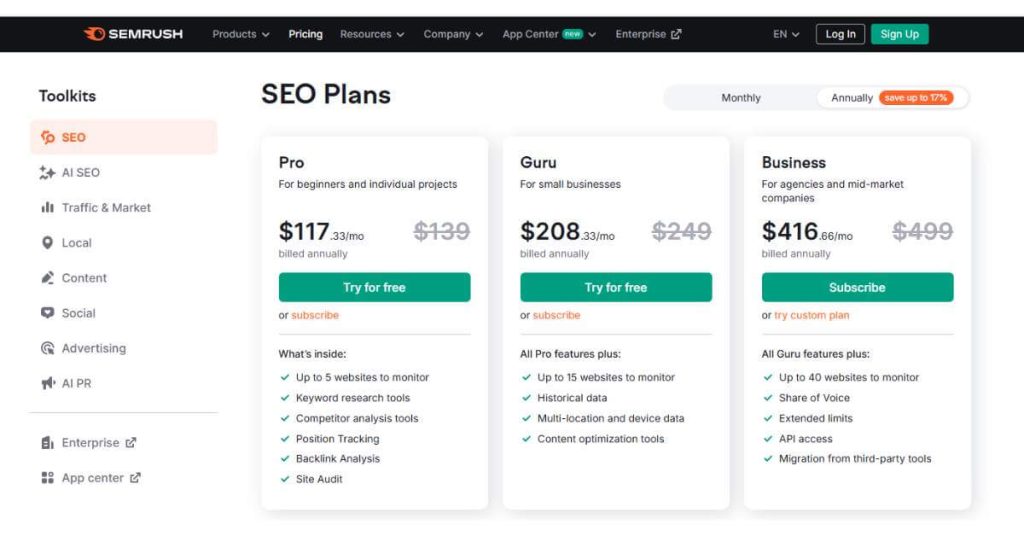The height and width of the screenshot is (536, 1024).
Task: Open the Content pencil icon
Action: point(47,278)
